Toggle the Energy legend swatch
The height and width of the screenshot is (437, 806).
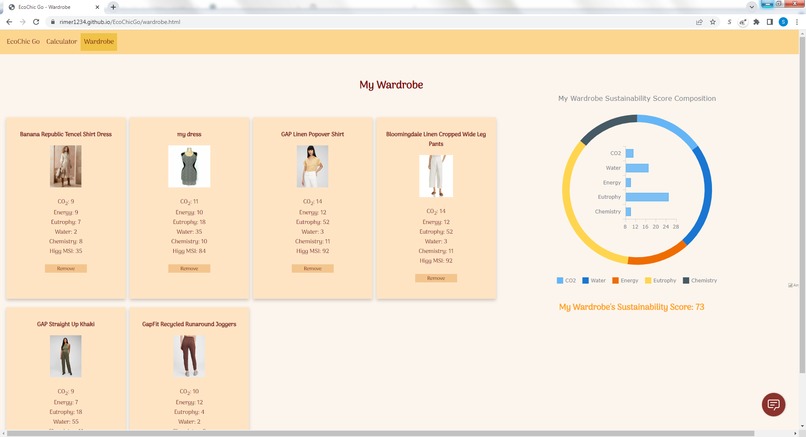coord(615,281)
